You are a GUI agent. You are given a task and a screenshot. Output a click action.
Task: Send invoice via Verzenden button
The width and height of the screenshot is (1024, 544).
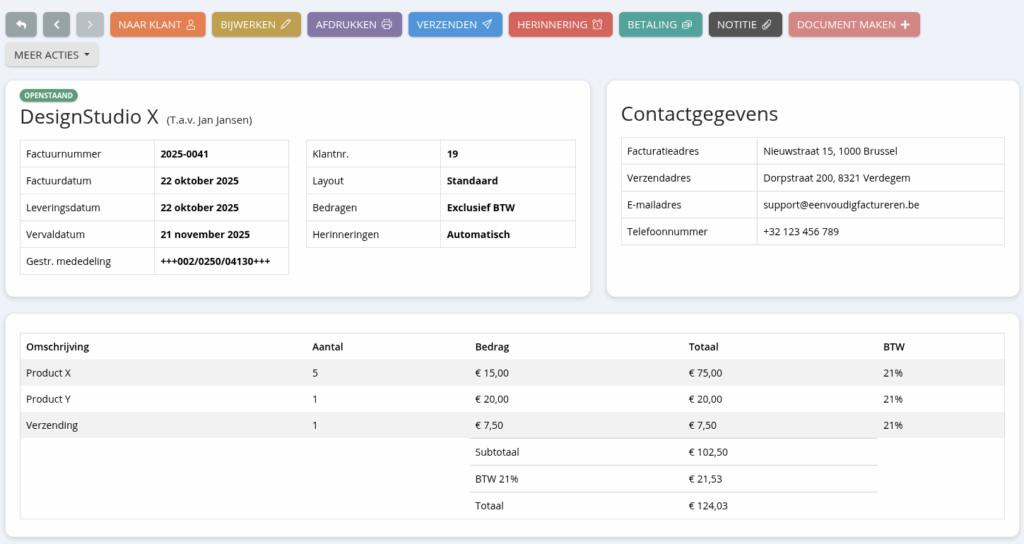pos(454,24)
